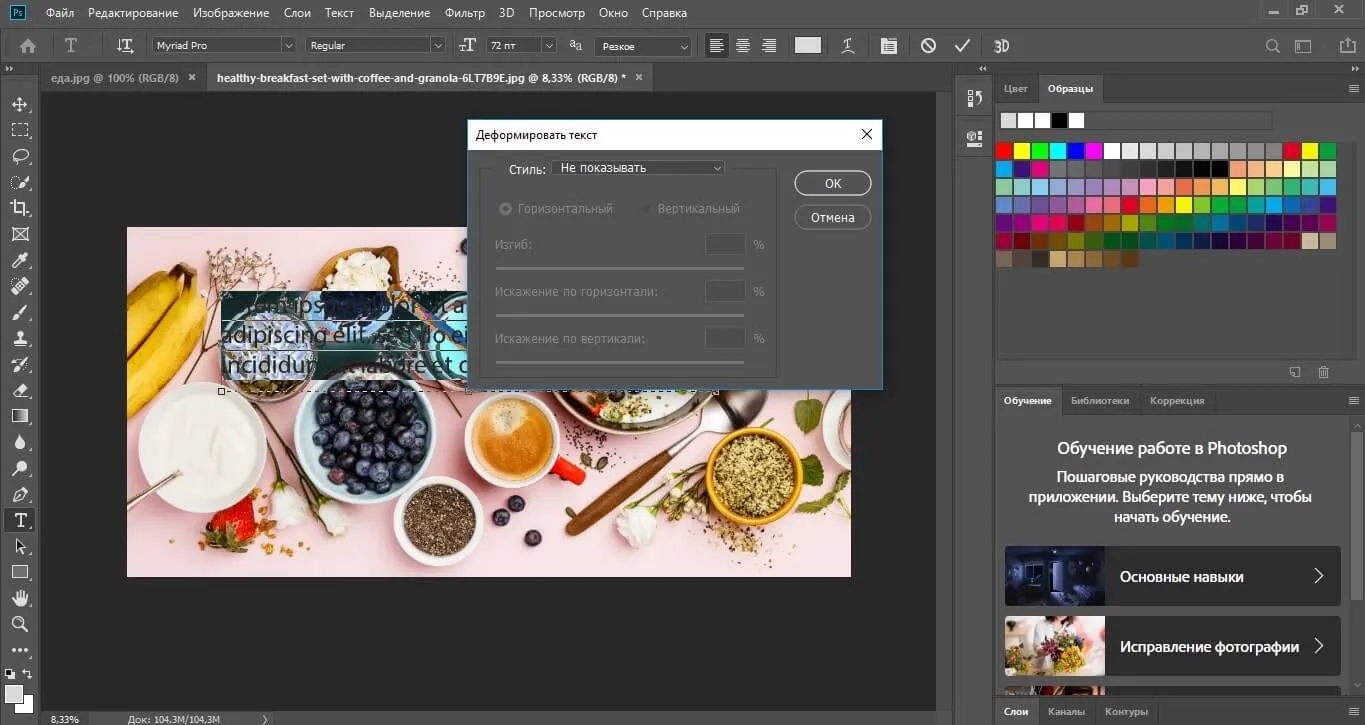
Task: Select the Hand tool
Action: point(20,598)
